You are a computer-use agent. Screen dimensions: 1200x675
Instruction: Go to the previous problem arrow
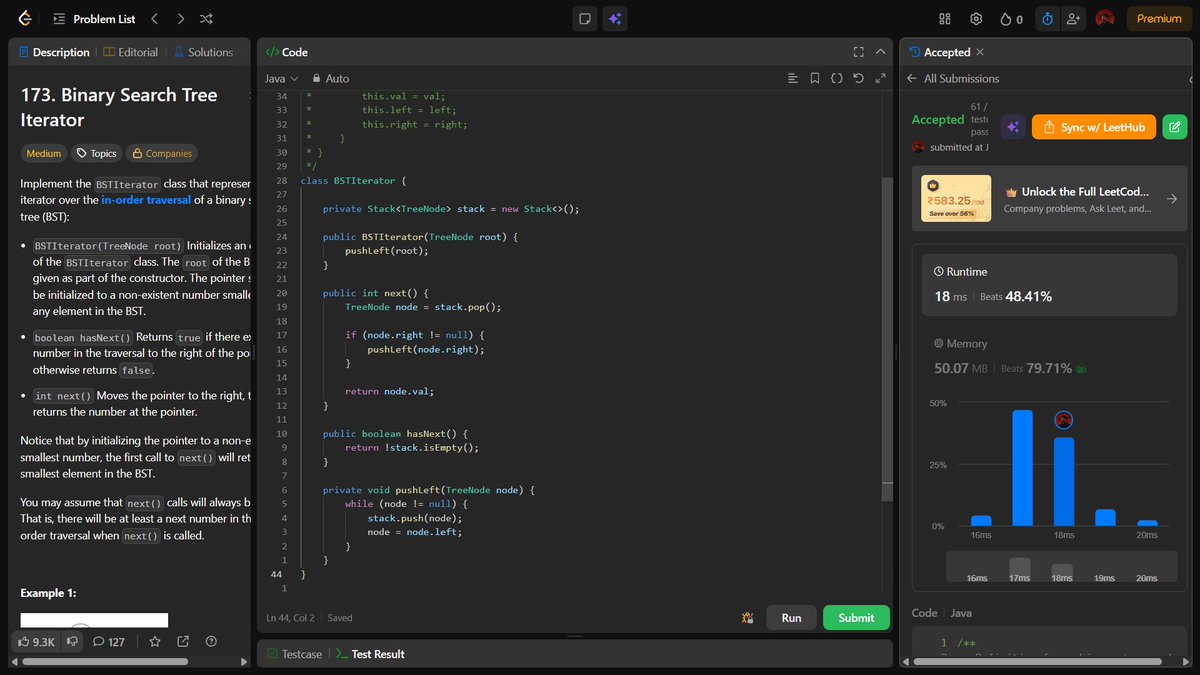(154, 18)
